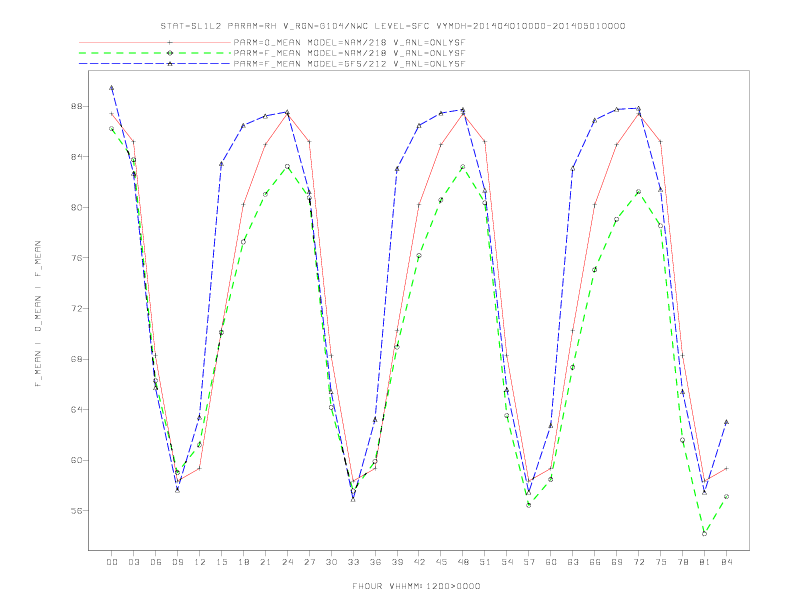Click the x-axis tick label 03
The height and width of the screenshot is (612, 792).
coord(134,562)
